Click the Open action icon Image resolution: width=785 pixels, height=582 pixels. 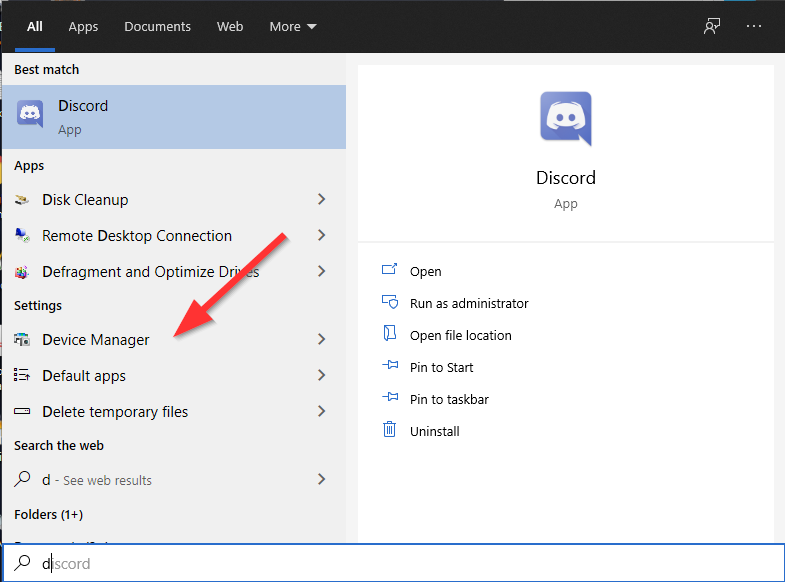(389, 270)
